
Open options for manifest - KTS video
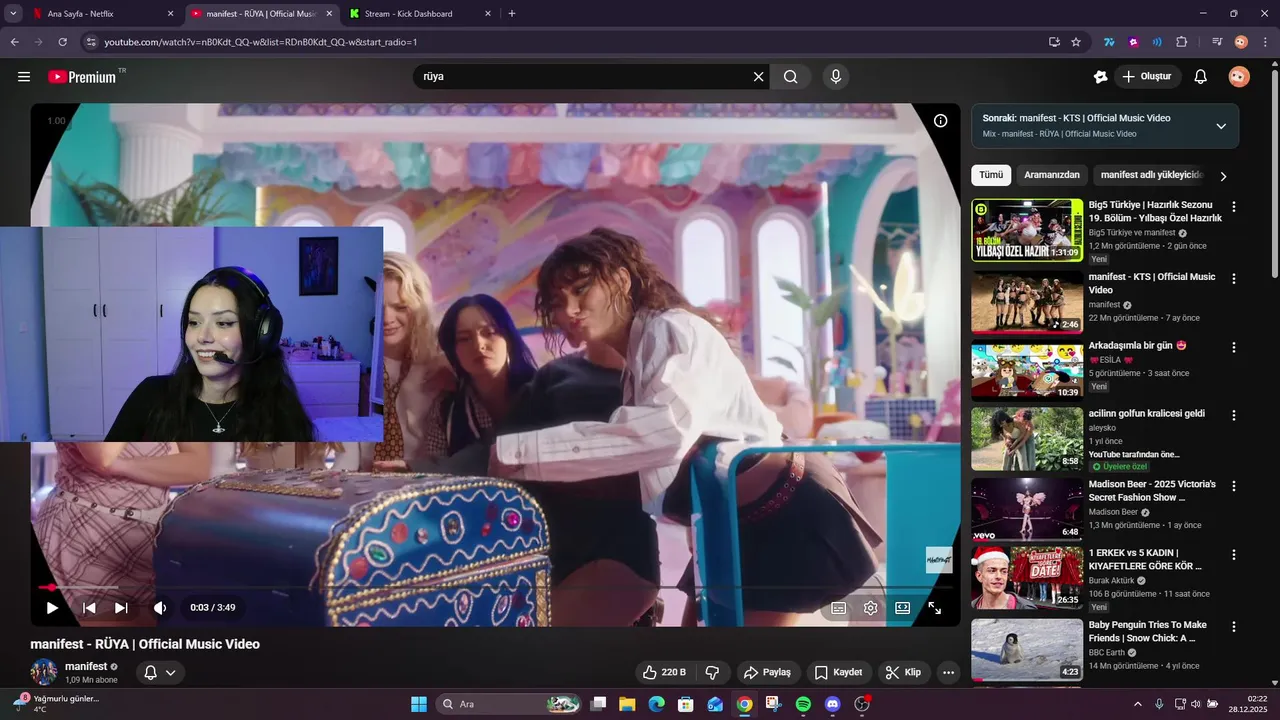[x=1233, y=279]
